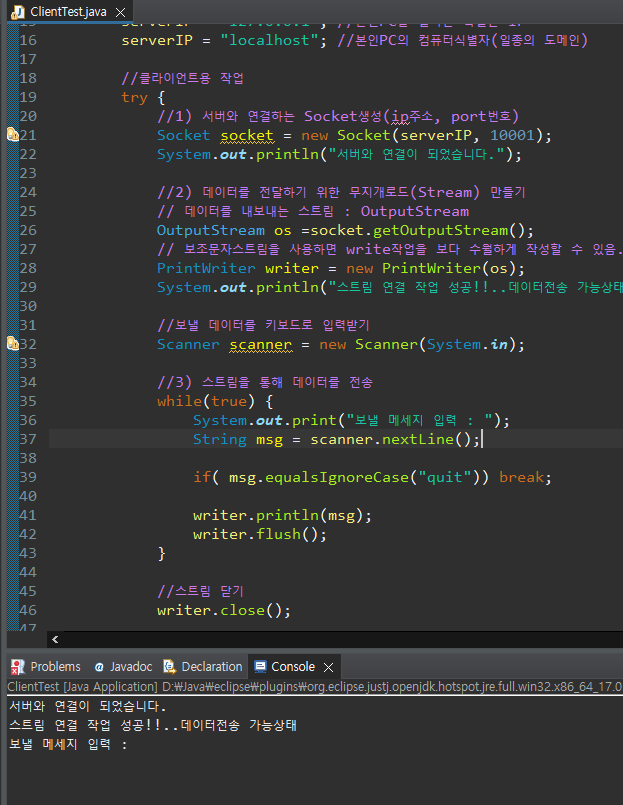Viewport: 623px width, 805px height.
Task: Click the closing brace on line 43
Action: coord(161,553)
